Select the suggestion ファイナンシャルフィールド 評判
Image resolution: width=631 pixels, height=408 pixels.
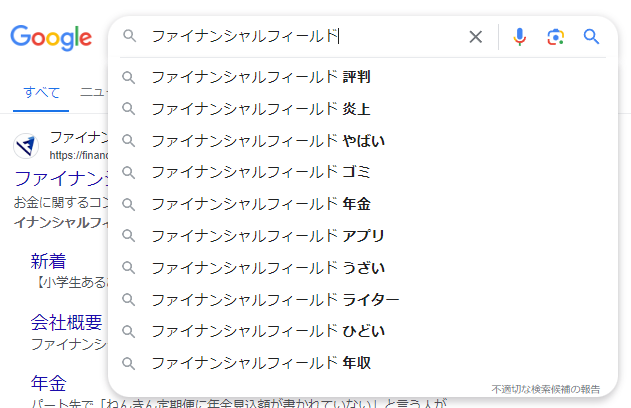[363, 77]
